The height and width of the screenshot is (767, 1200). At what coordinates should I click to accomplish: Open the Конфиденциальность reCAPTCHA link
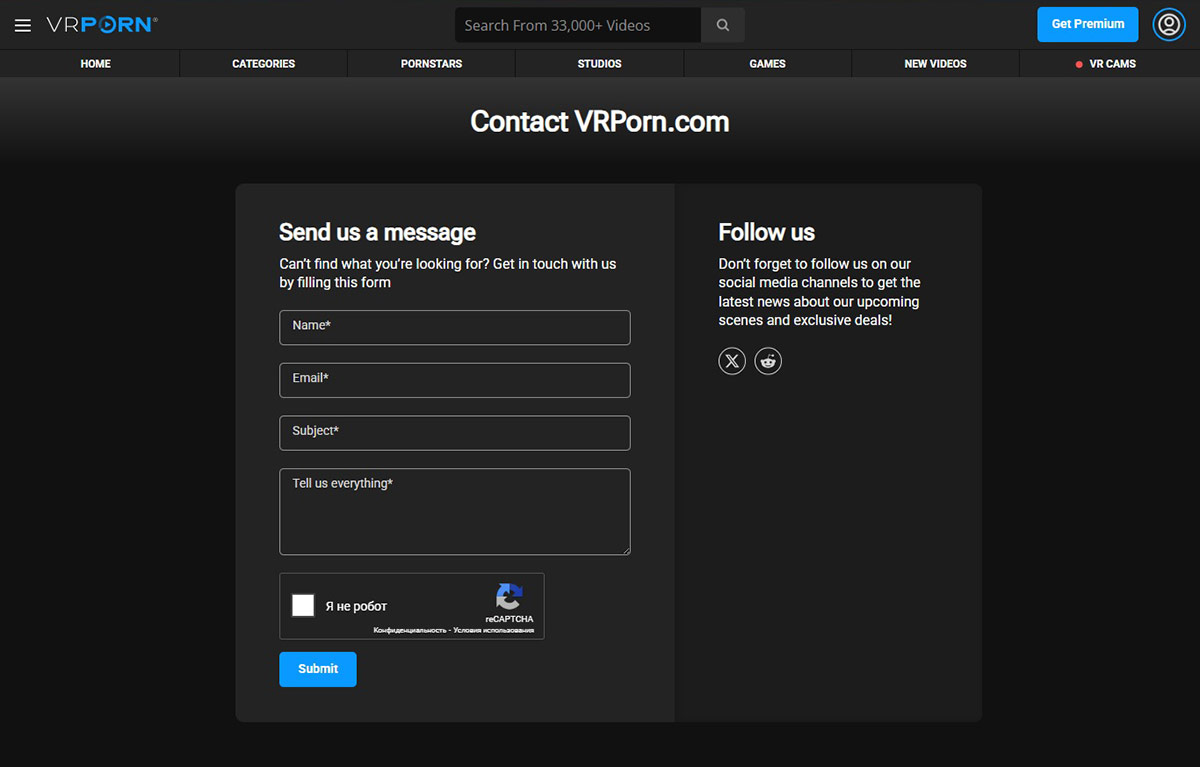tap(408, 630)
